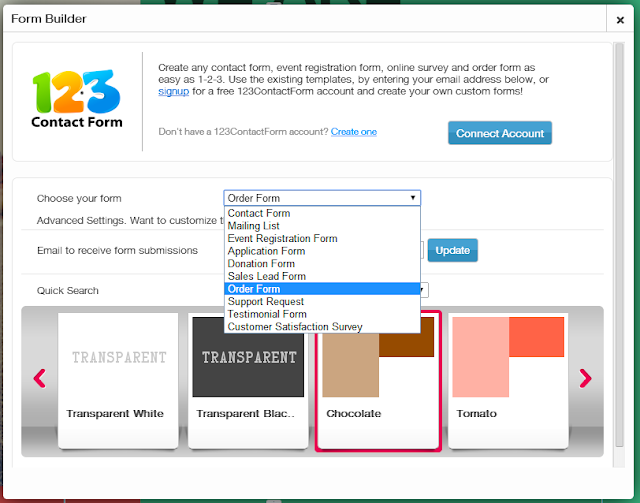Viewport: 640px width, 503px height.
Task: Click the dialog vertical scrollbar
Action: pyautogui.click(x=619, y=245)
